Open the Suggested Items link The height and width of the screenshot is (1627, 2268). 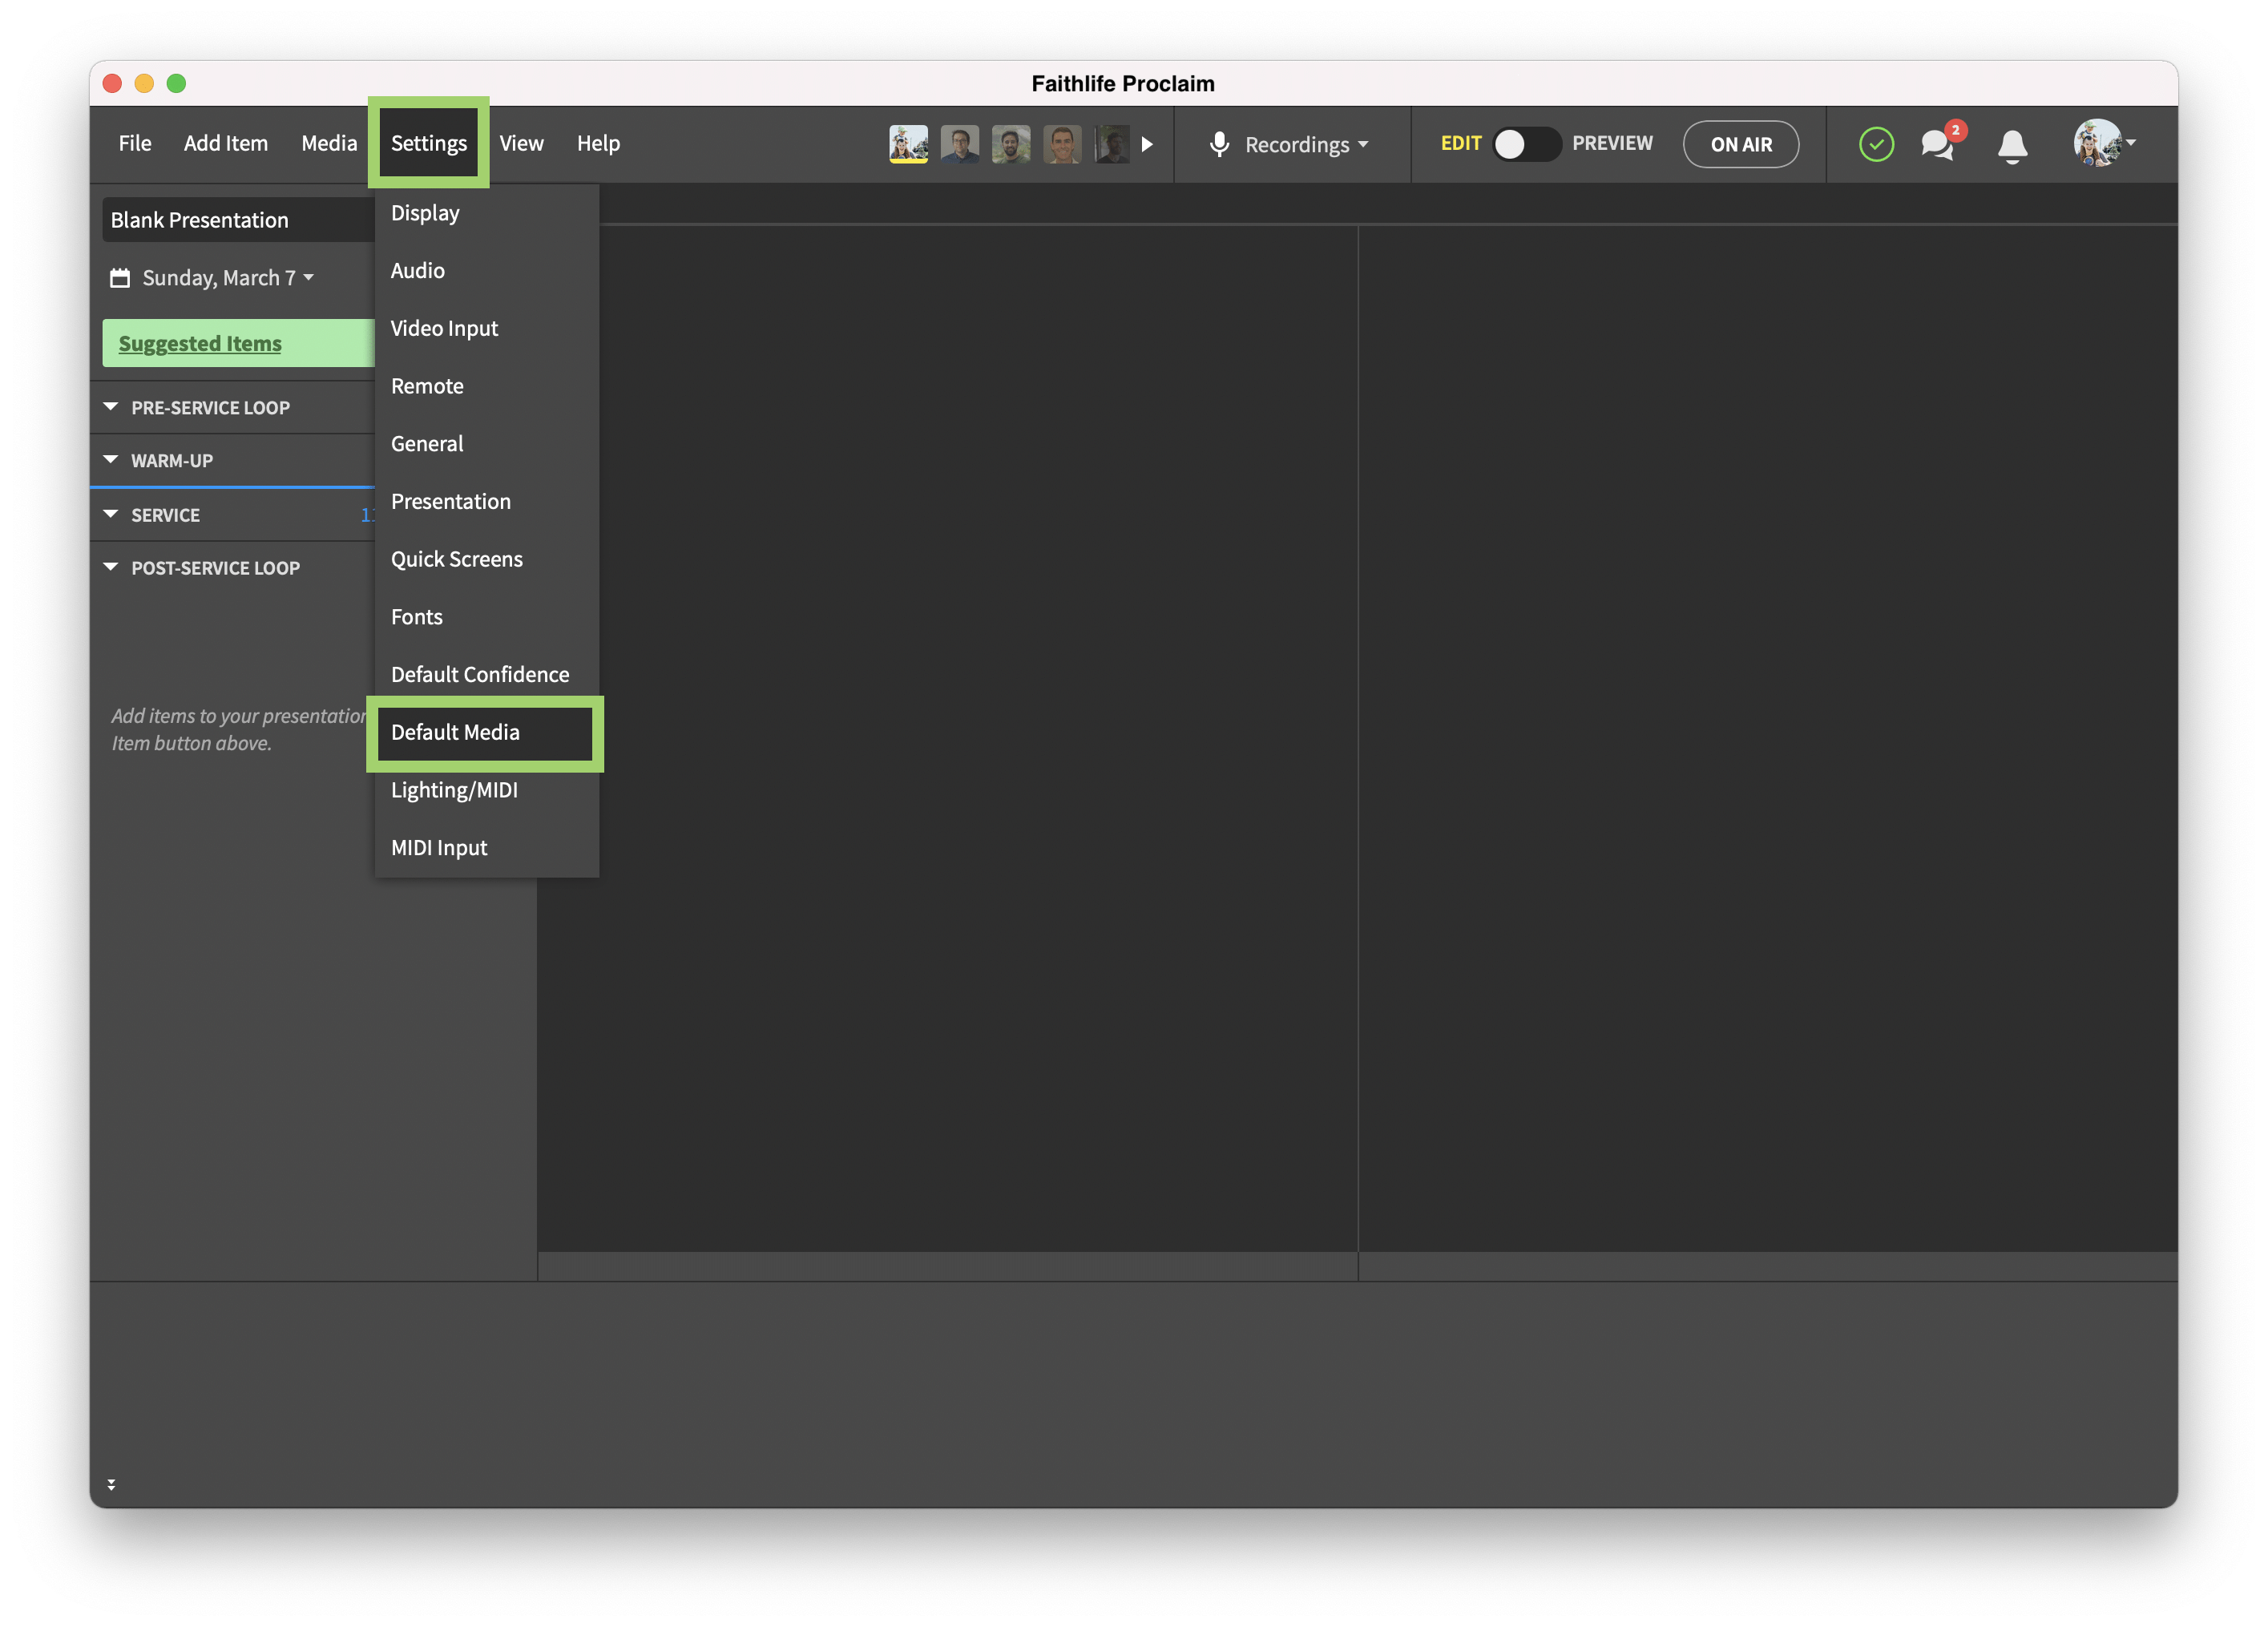pyautogui.click(x=200, y=343)
